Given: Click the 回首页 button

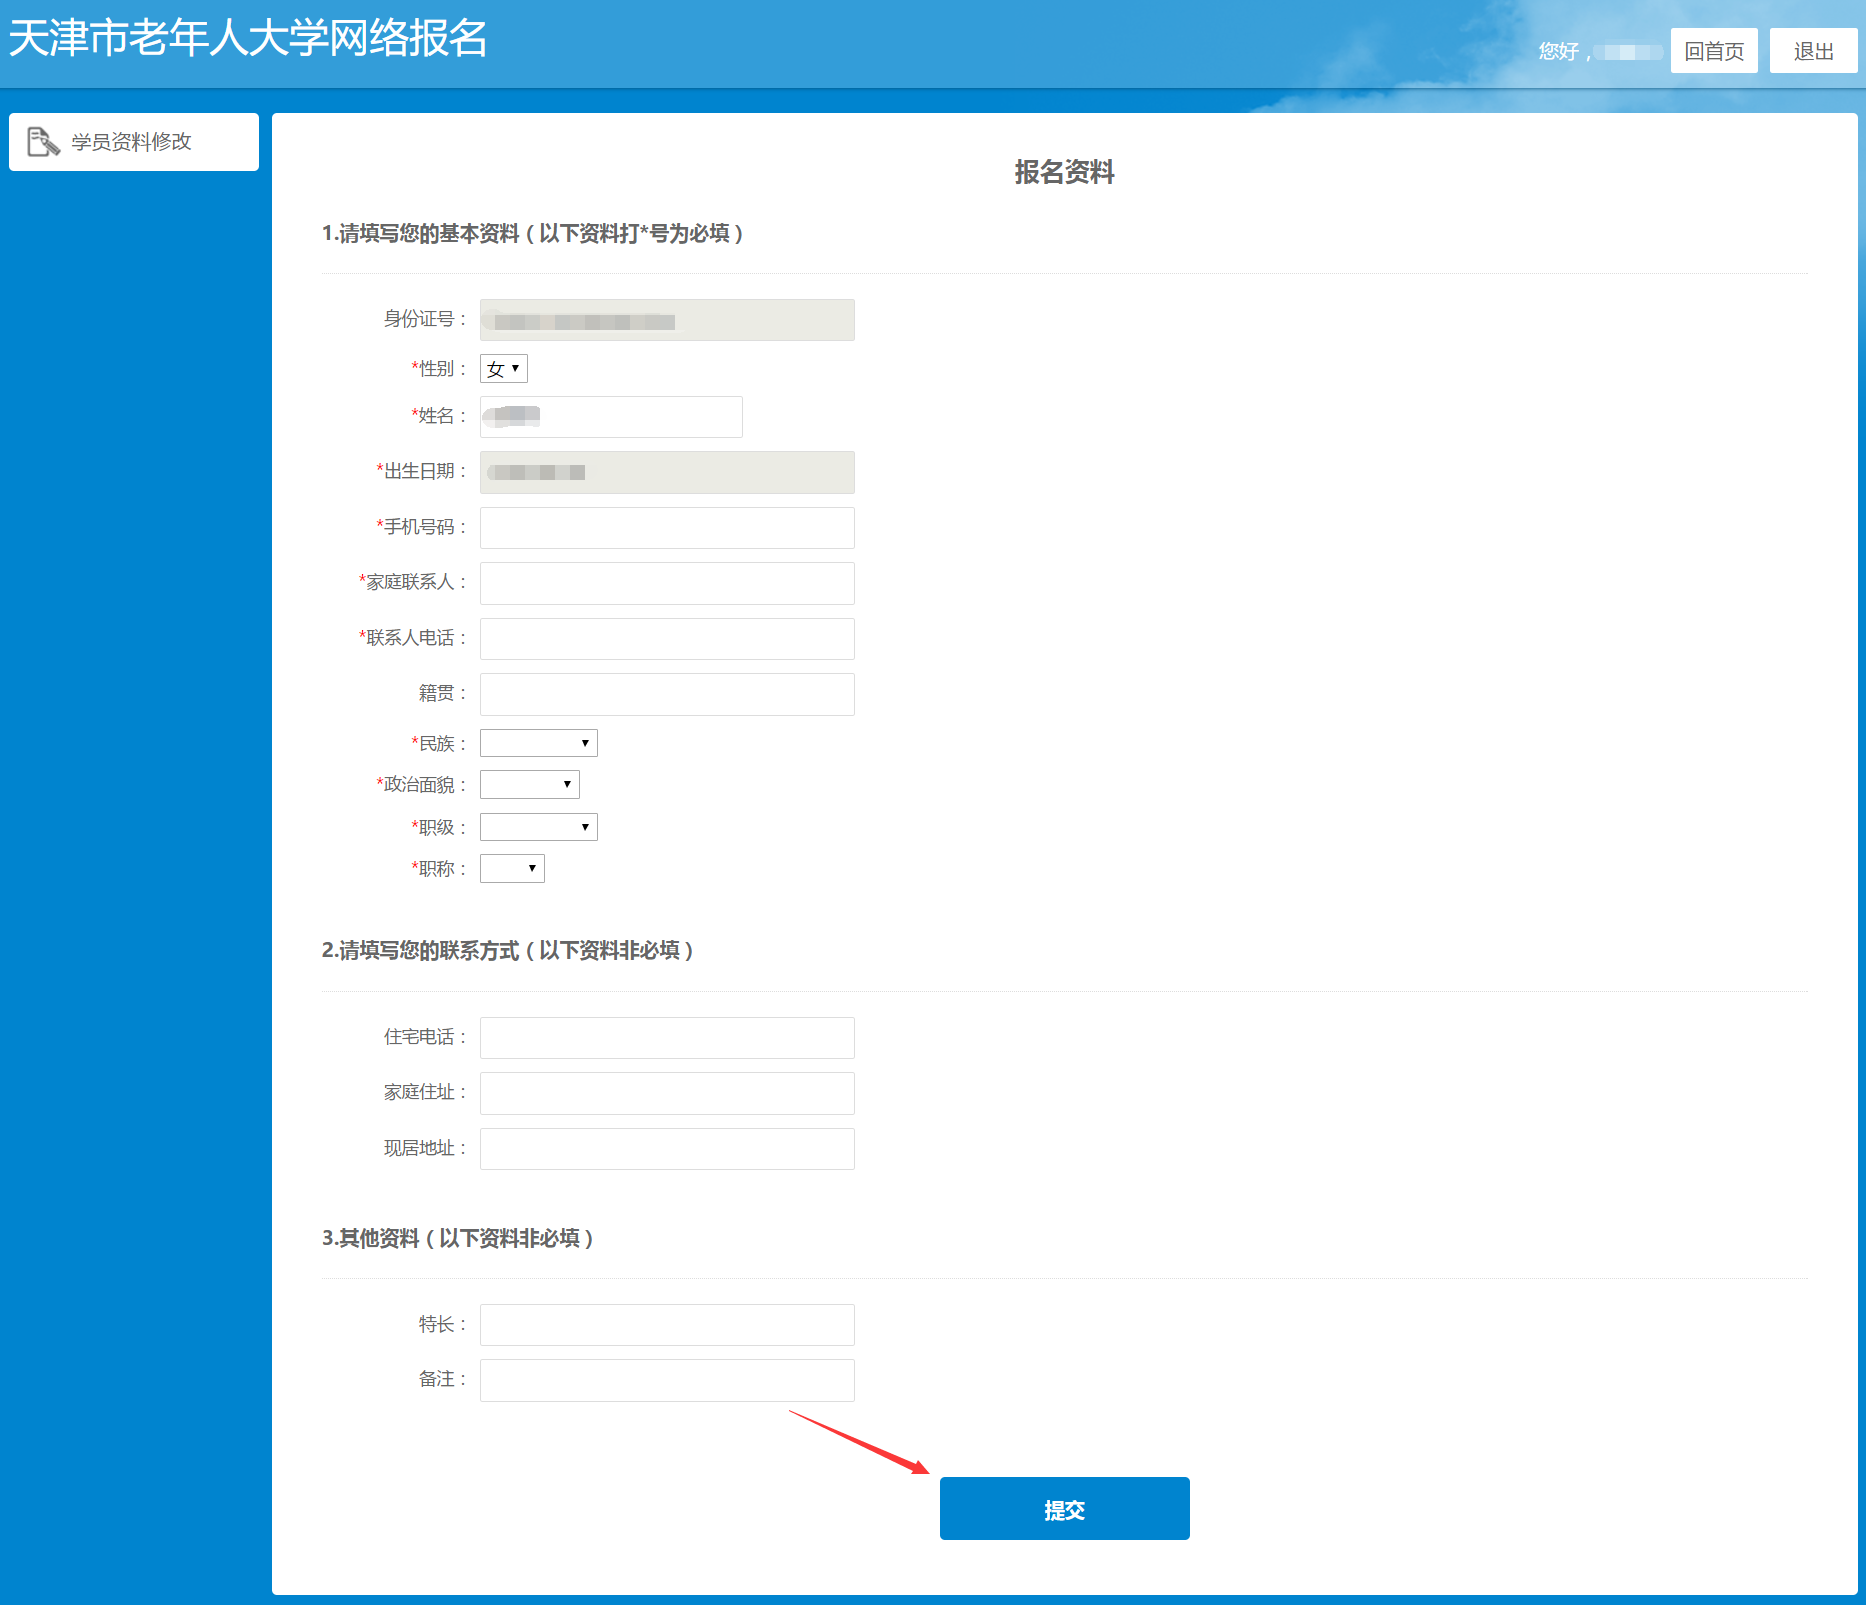Looking at the screenshot, I should click(1714, 51).
